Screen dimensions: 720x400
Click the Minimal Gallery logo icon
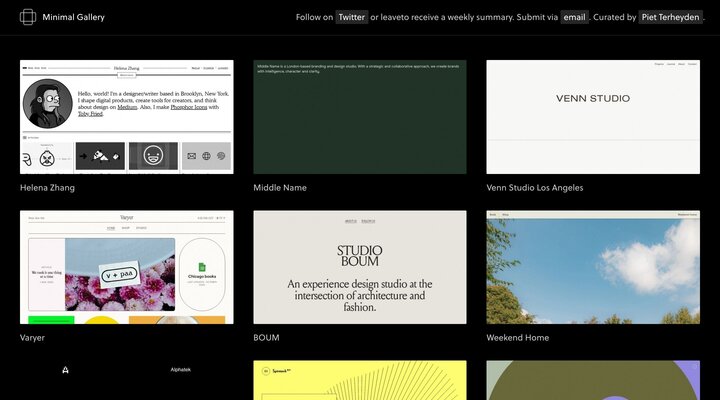[x=28, y=17]
